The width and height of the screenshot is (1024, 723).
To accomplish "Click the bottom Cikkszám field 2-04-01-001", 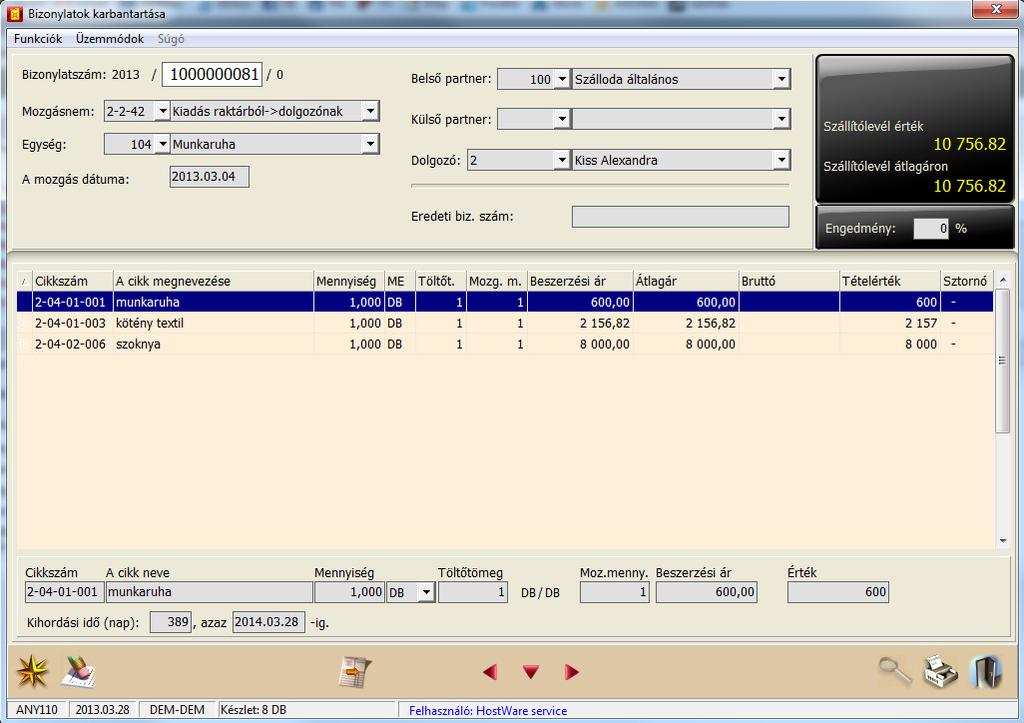I will pyautogui.click(x=64, y=592).
